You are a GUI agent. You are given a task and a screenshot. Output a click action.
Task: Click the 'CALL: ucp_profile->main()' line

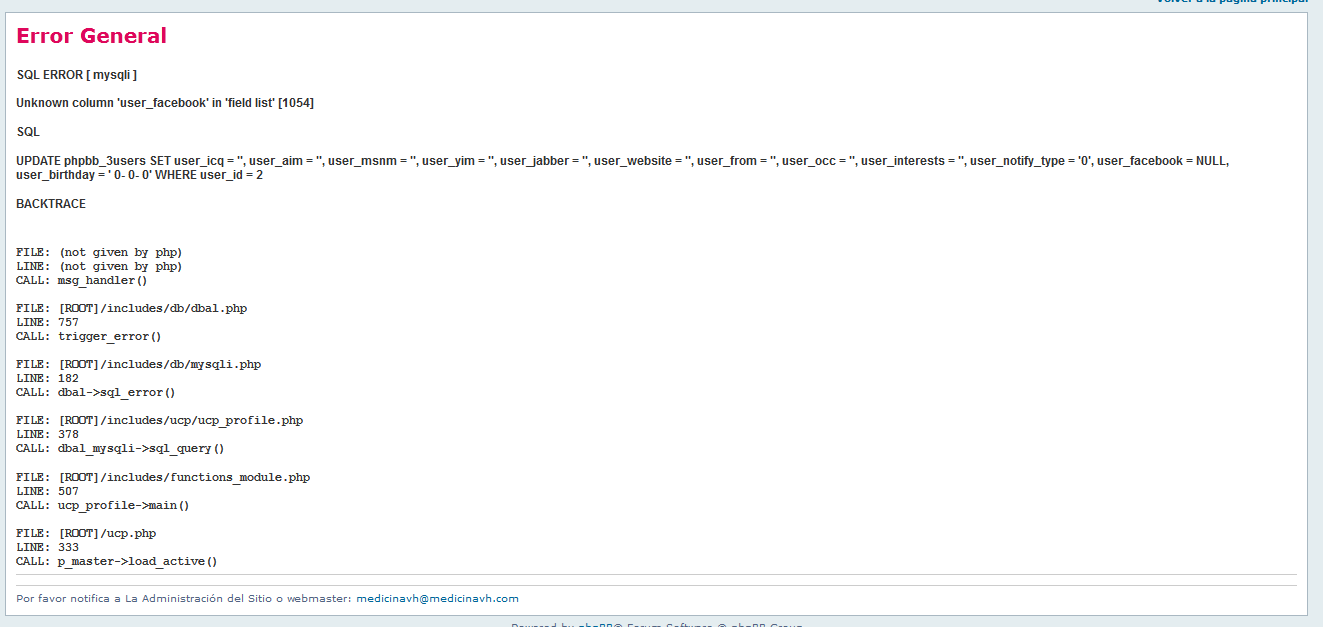click(x=102, y=505)
